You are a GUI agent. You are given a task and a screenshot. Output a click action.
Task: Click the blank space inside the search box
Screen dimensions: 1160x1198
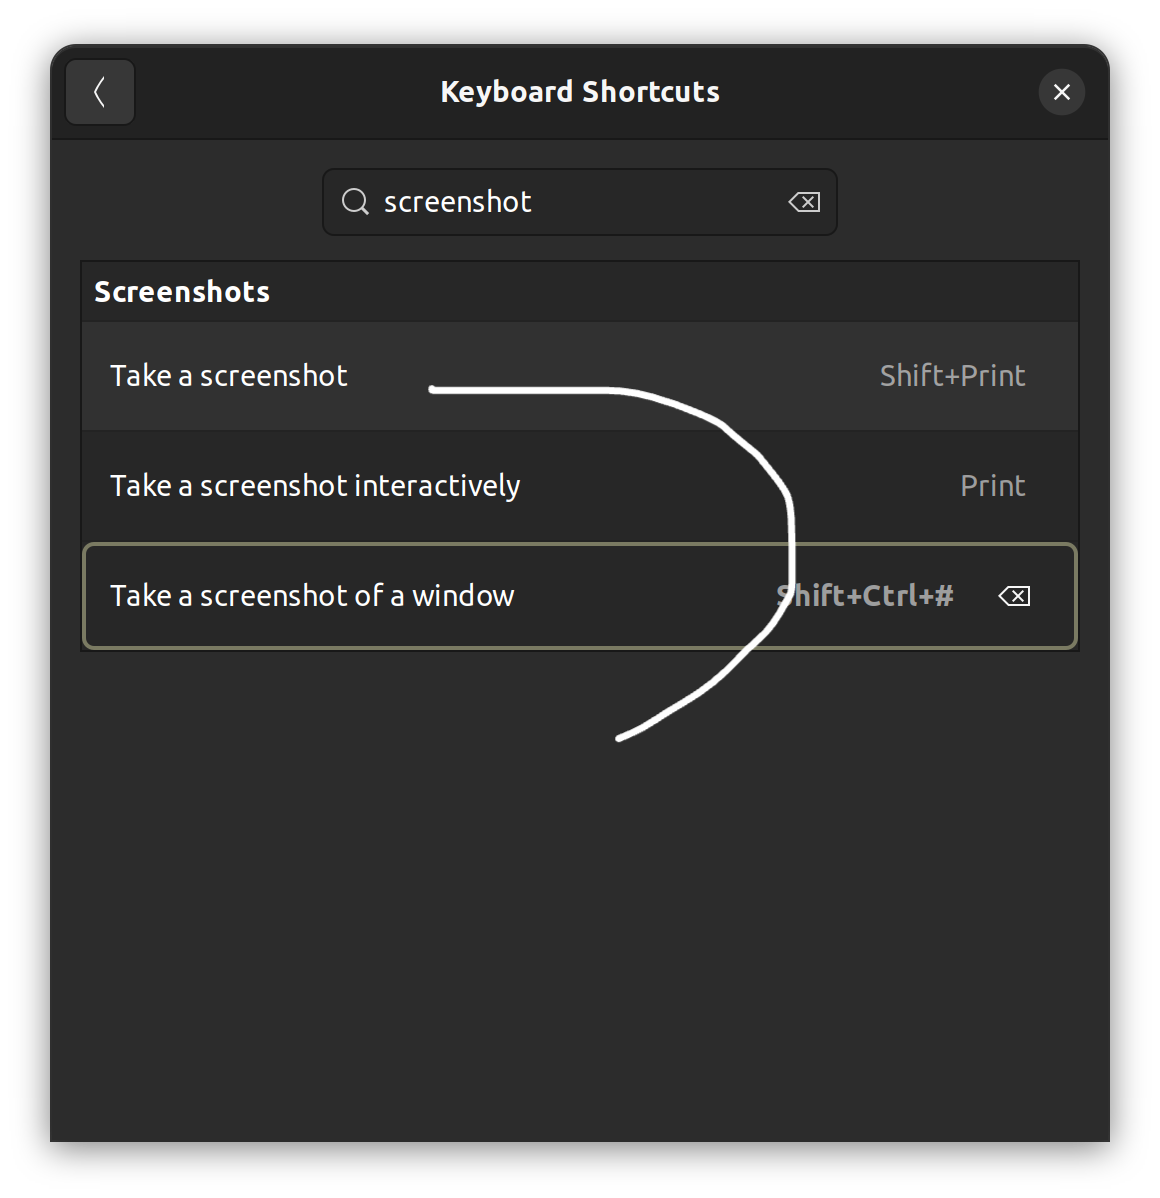[x=660, y=202]
